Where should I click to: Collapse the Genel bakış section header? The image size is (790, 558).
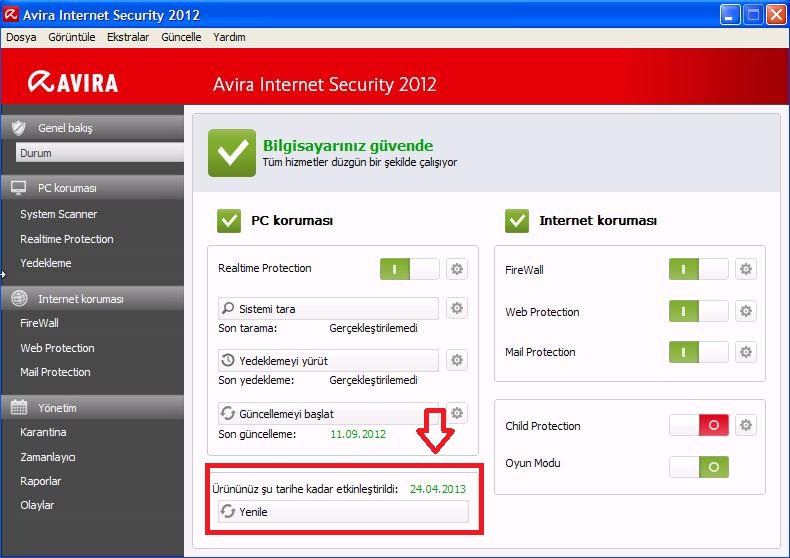click(93, 128)
